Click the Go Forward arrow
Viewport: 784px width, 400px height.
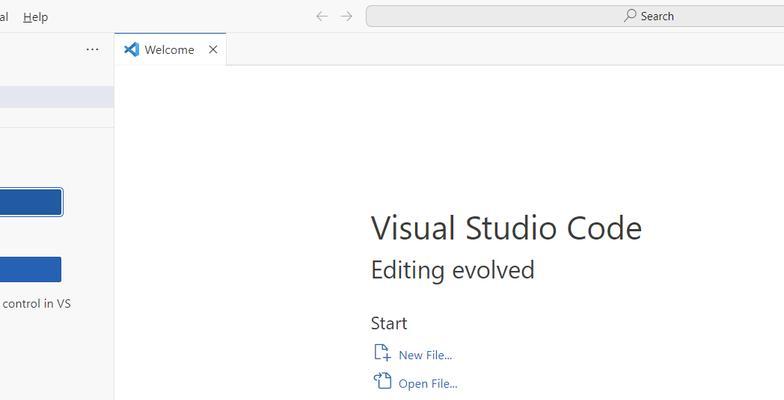tap(346, 16)
